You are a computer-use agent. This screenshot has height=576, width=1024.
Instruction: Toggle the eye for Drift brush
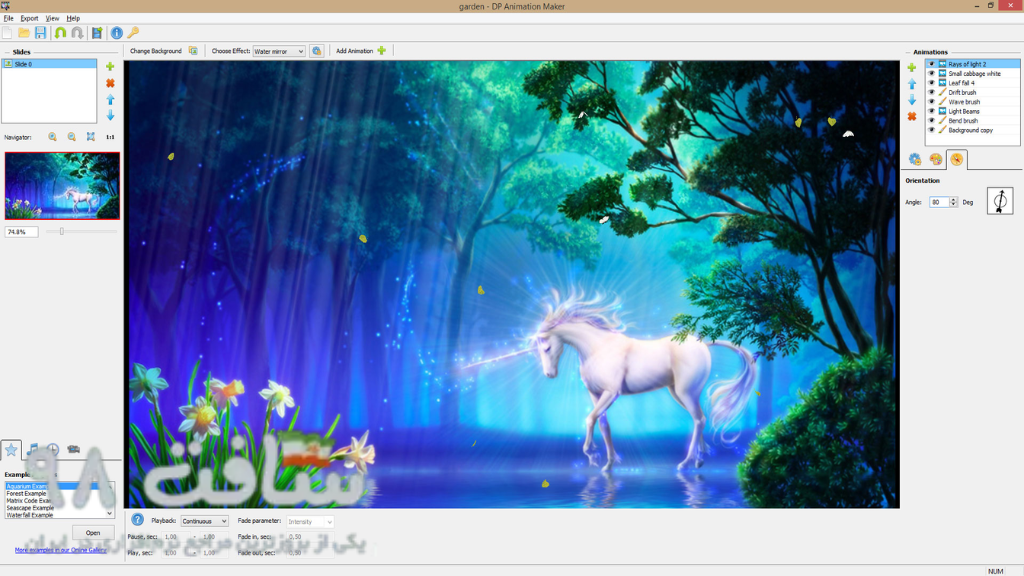pyautogui.click(x=932, y=92)
